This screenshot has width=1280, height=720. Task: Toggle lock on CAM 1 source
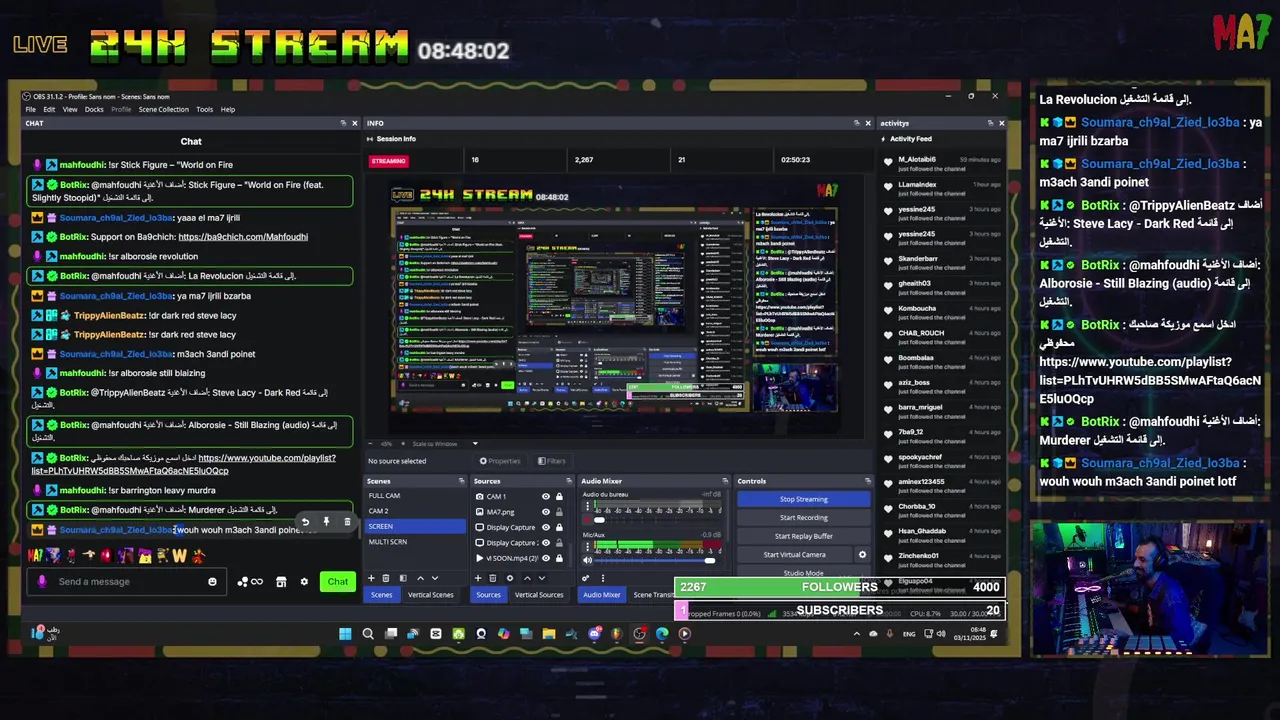559,496
